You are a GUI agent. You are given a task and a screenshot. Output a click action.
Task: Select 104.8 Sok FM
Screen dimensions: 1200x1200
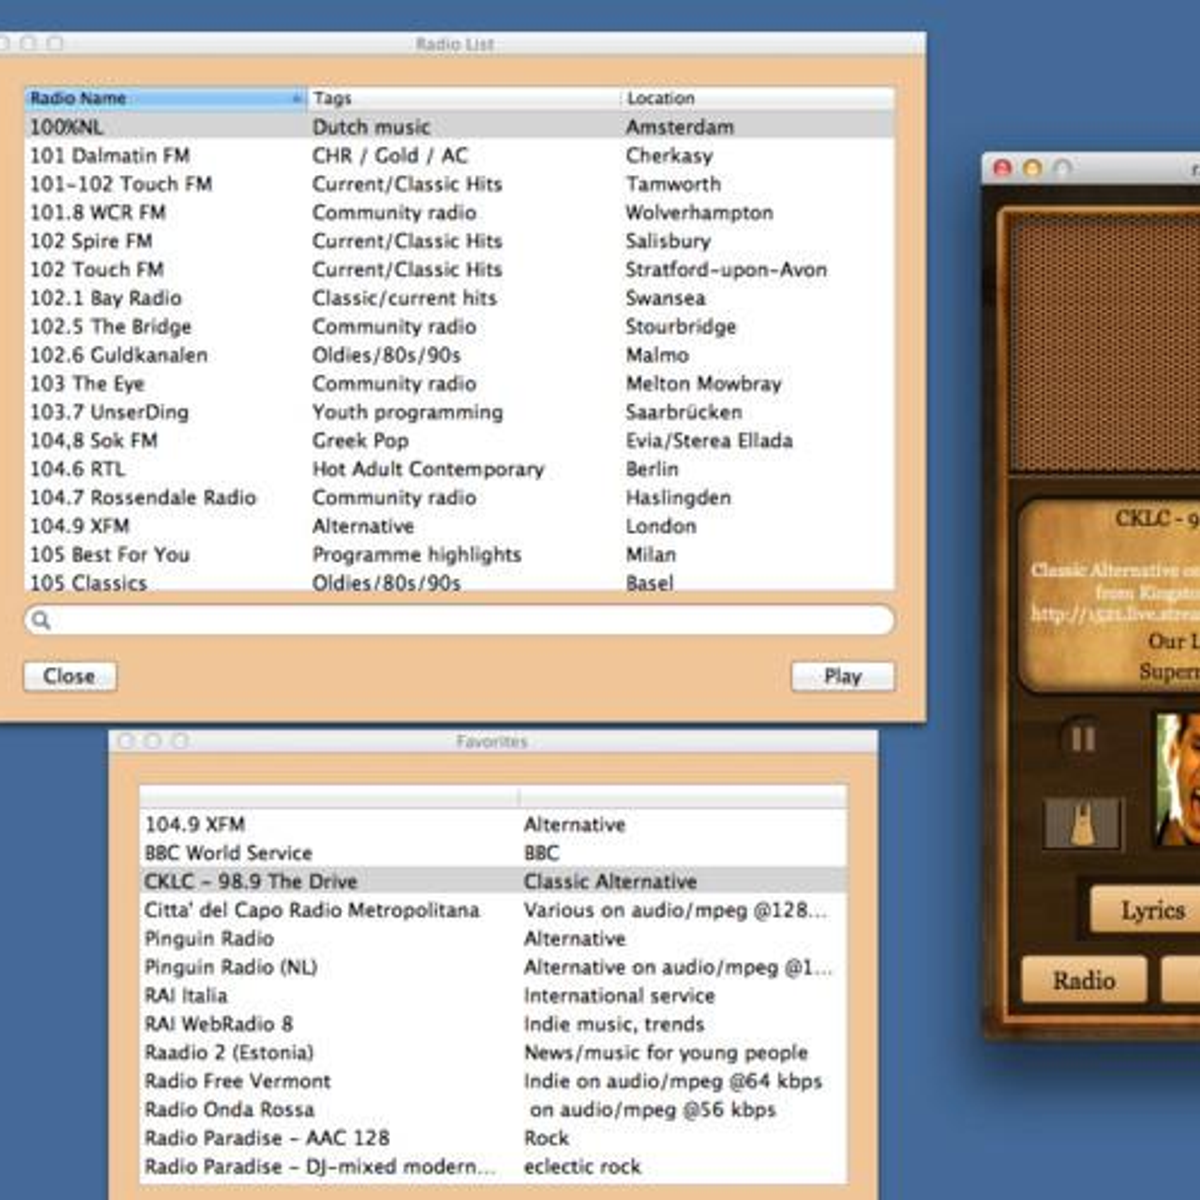click(x=459, y=440)
